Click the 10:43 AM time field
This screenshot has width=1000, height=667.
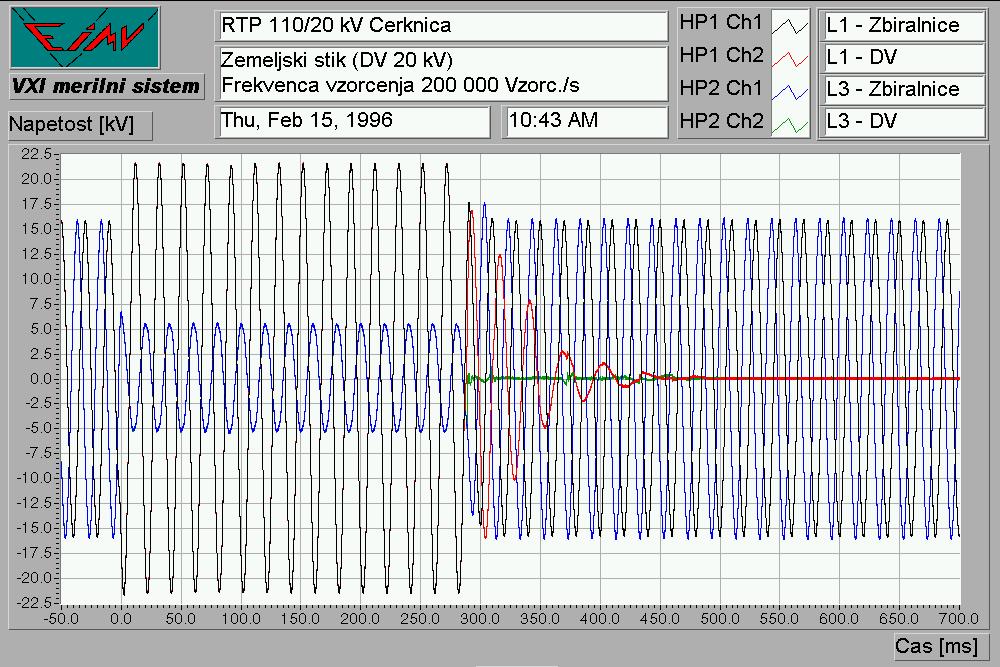click(585, 121)
